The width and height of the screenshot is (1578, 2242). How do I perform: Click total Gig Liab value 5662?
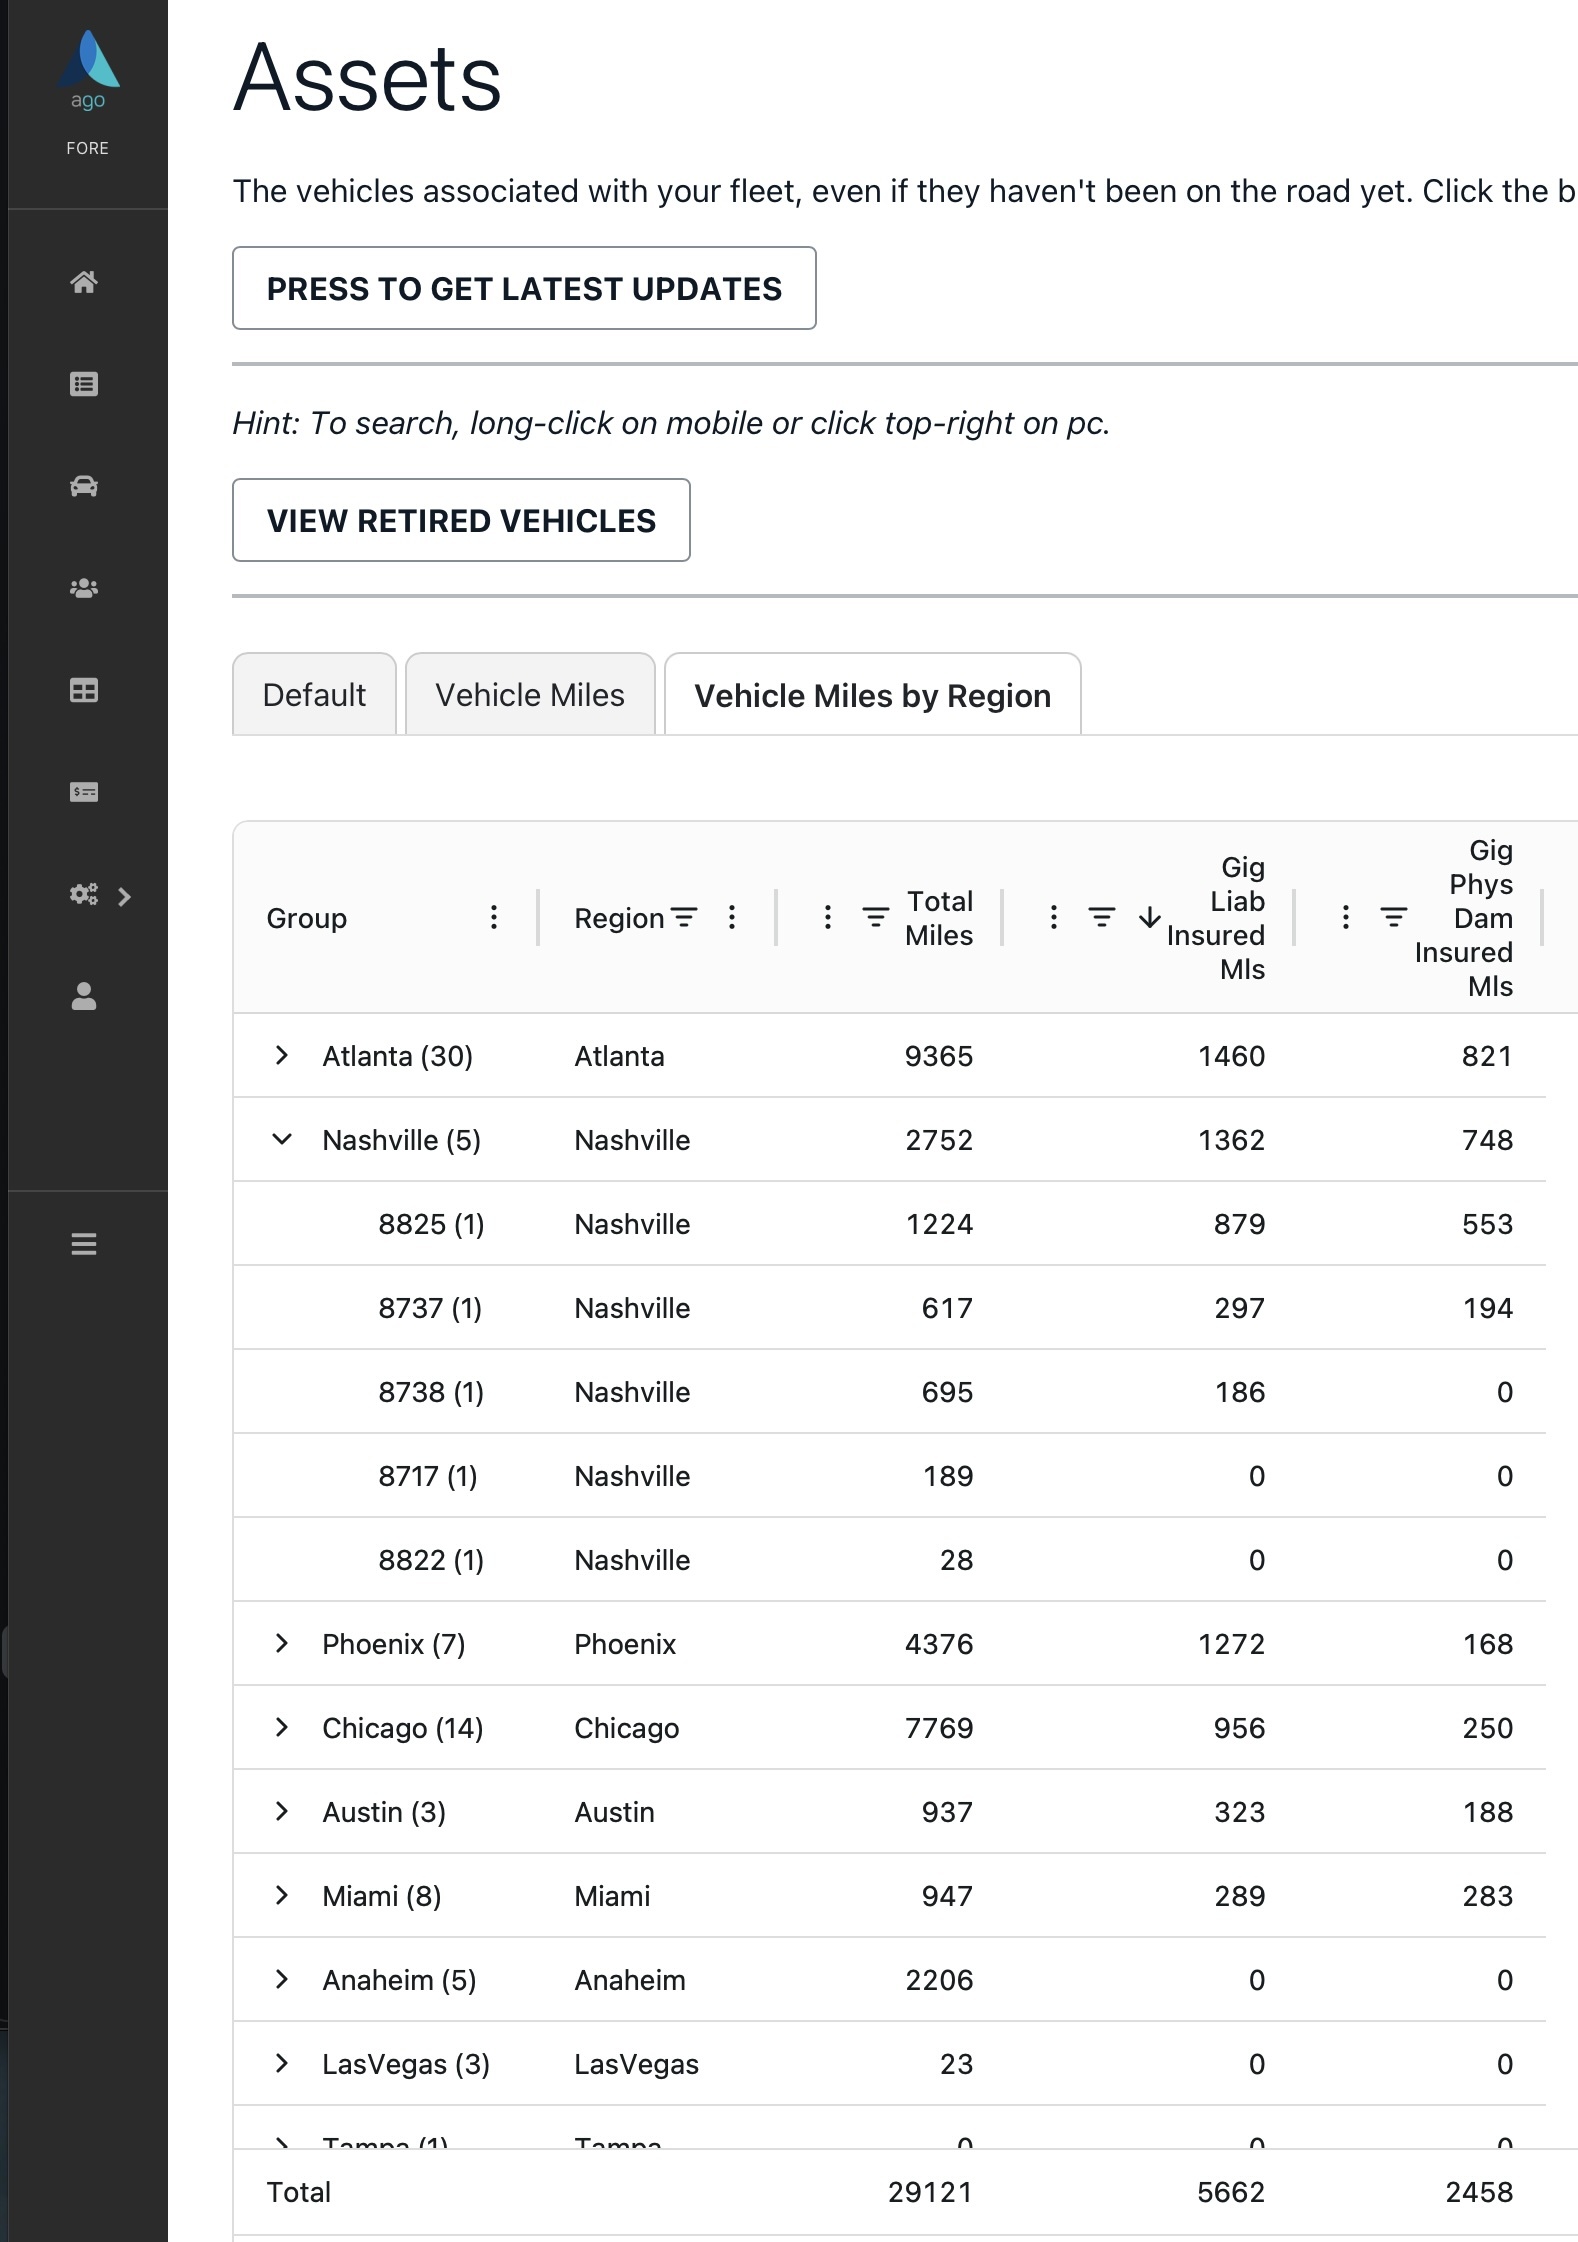(x=1231, y=2192)
